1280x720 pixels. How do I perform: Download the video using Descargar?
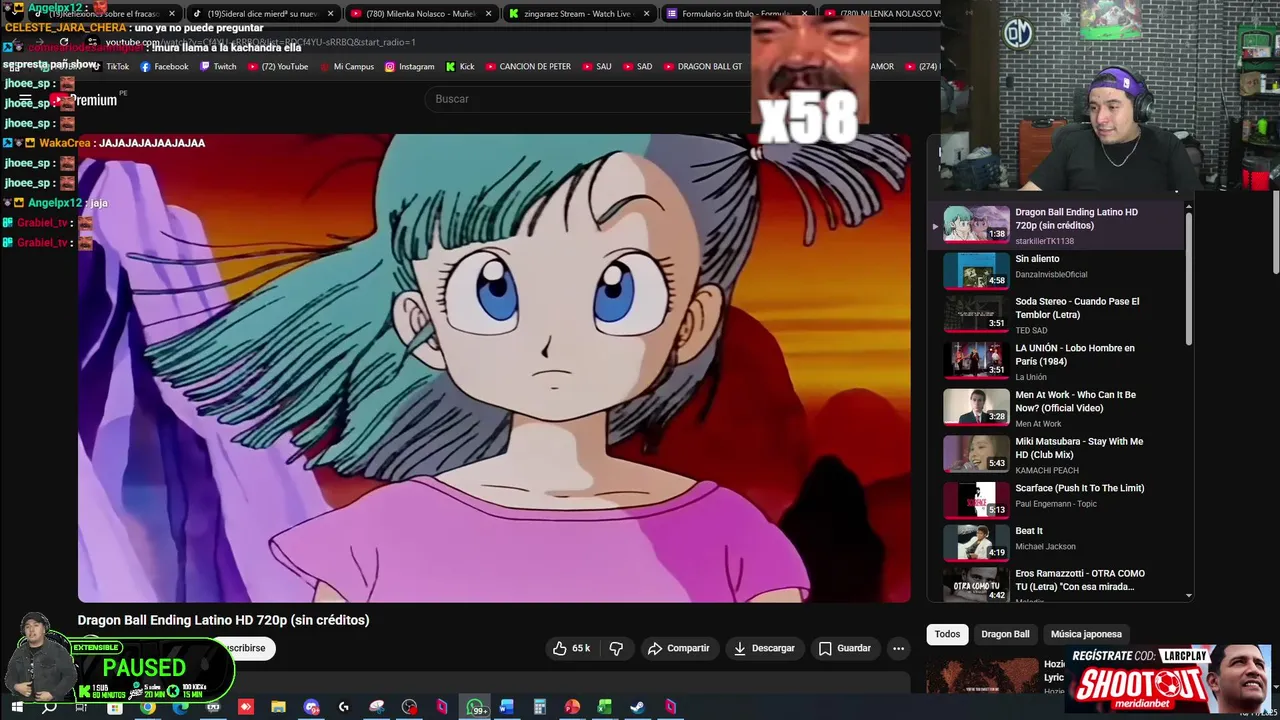[x=763, y=648]
